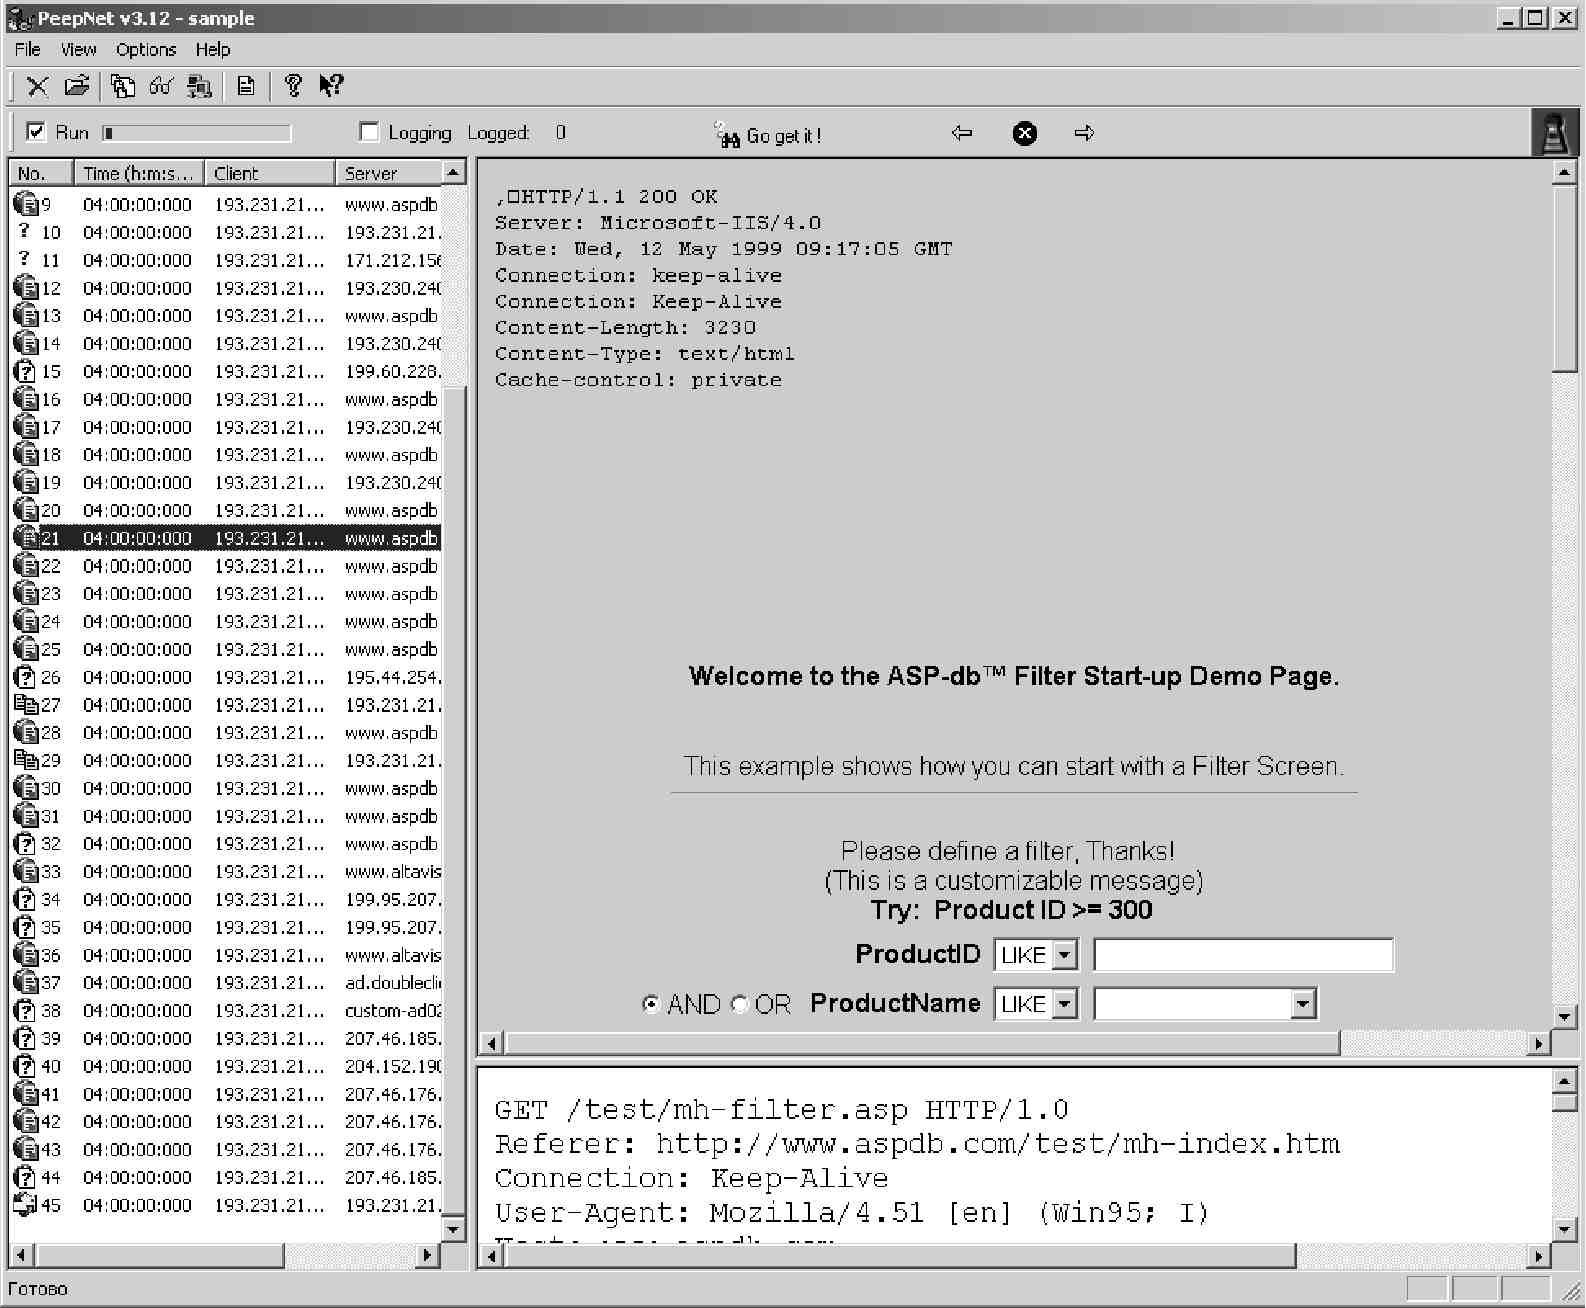The height and width of the screenshot is (1308, 1586).
Task: Click packet list scrollbar up arrow
Action: (x=453, y=172)
